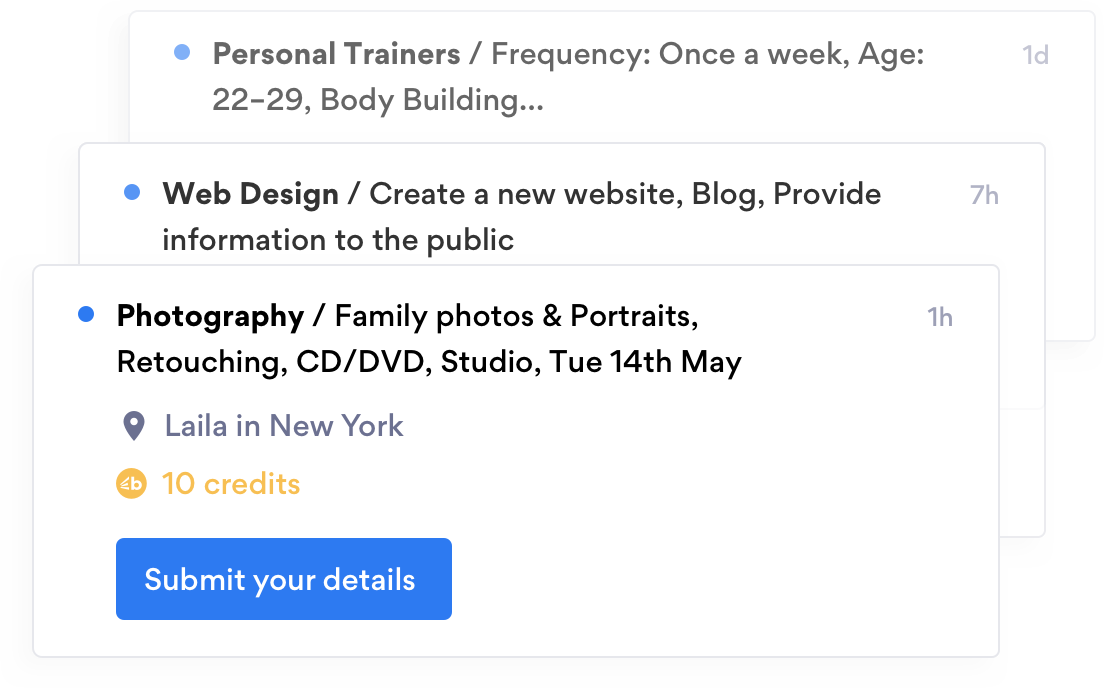Click the 1h timestamp on Photography lead
The width and height of the screenshot is (1104, 688).
point(939,318)
